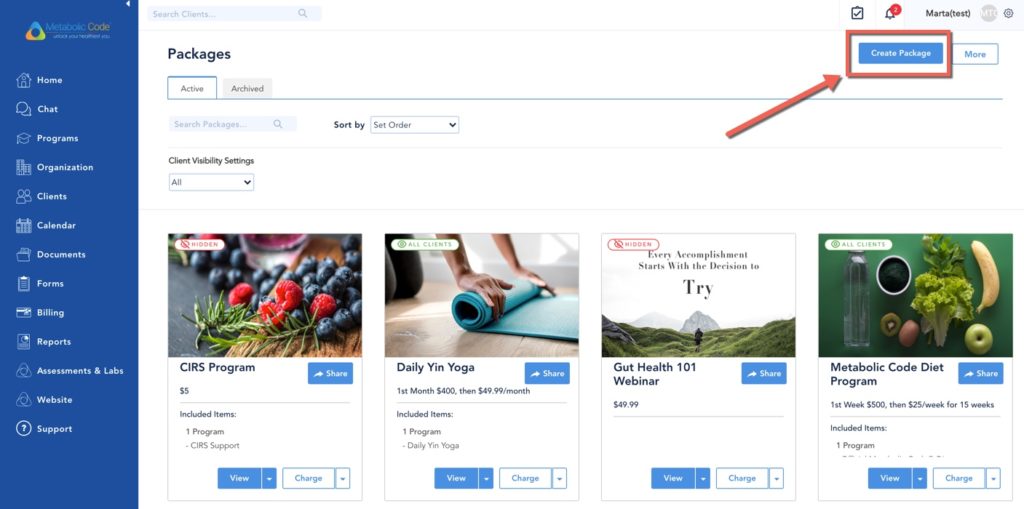
Task: Click the Calendar icon in sidebar
Action: [x=24, y=225]
